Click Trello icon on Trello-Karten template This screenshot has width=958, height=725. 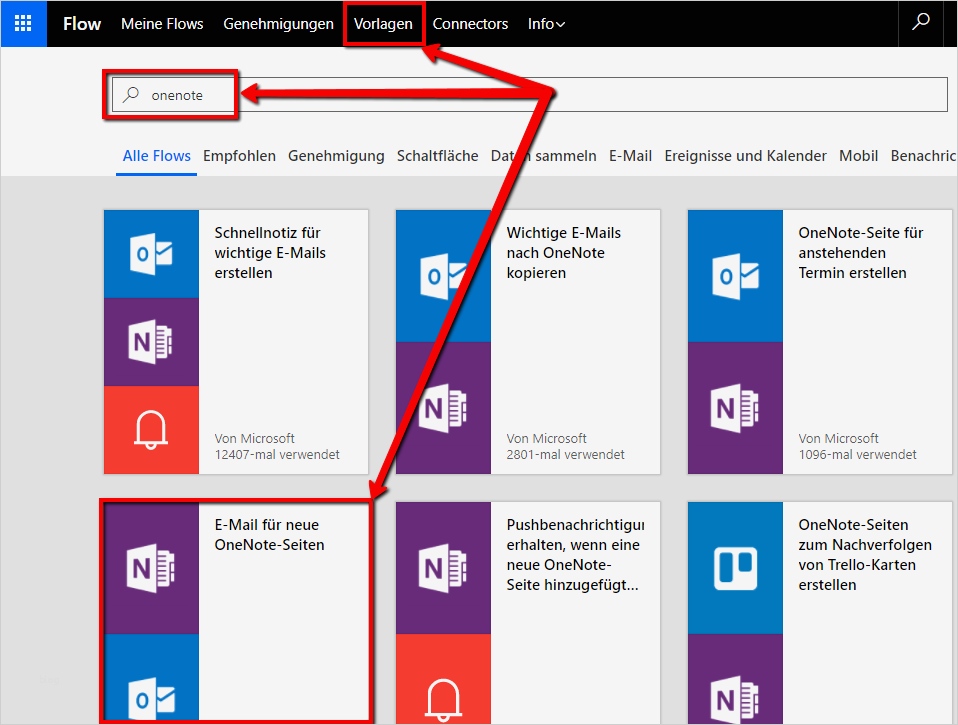click(x=735, y=567)
